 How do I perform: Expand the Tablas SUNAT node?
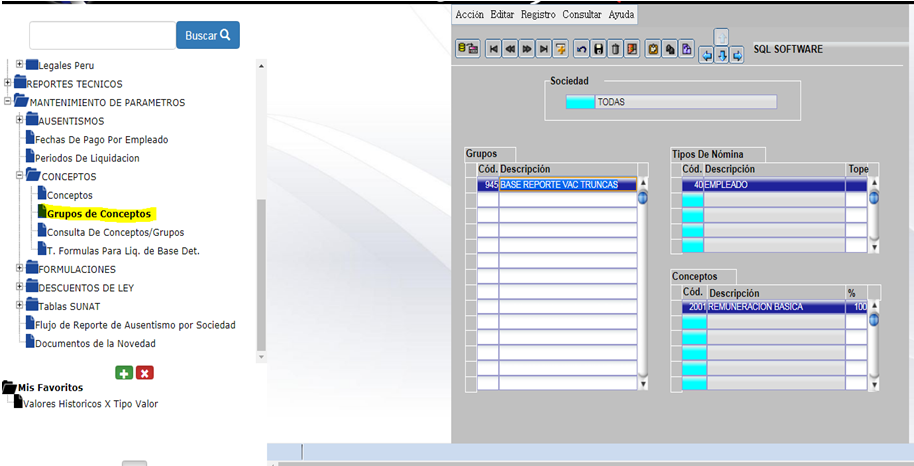click(x=19, y=305)
